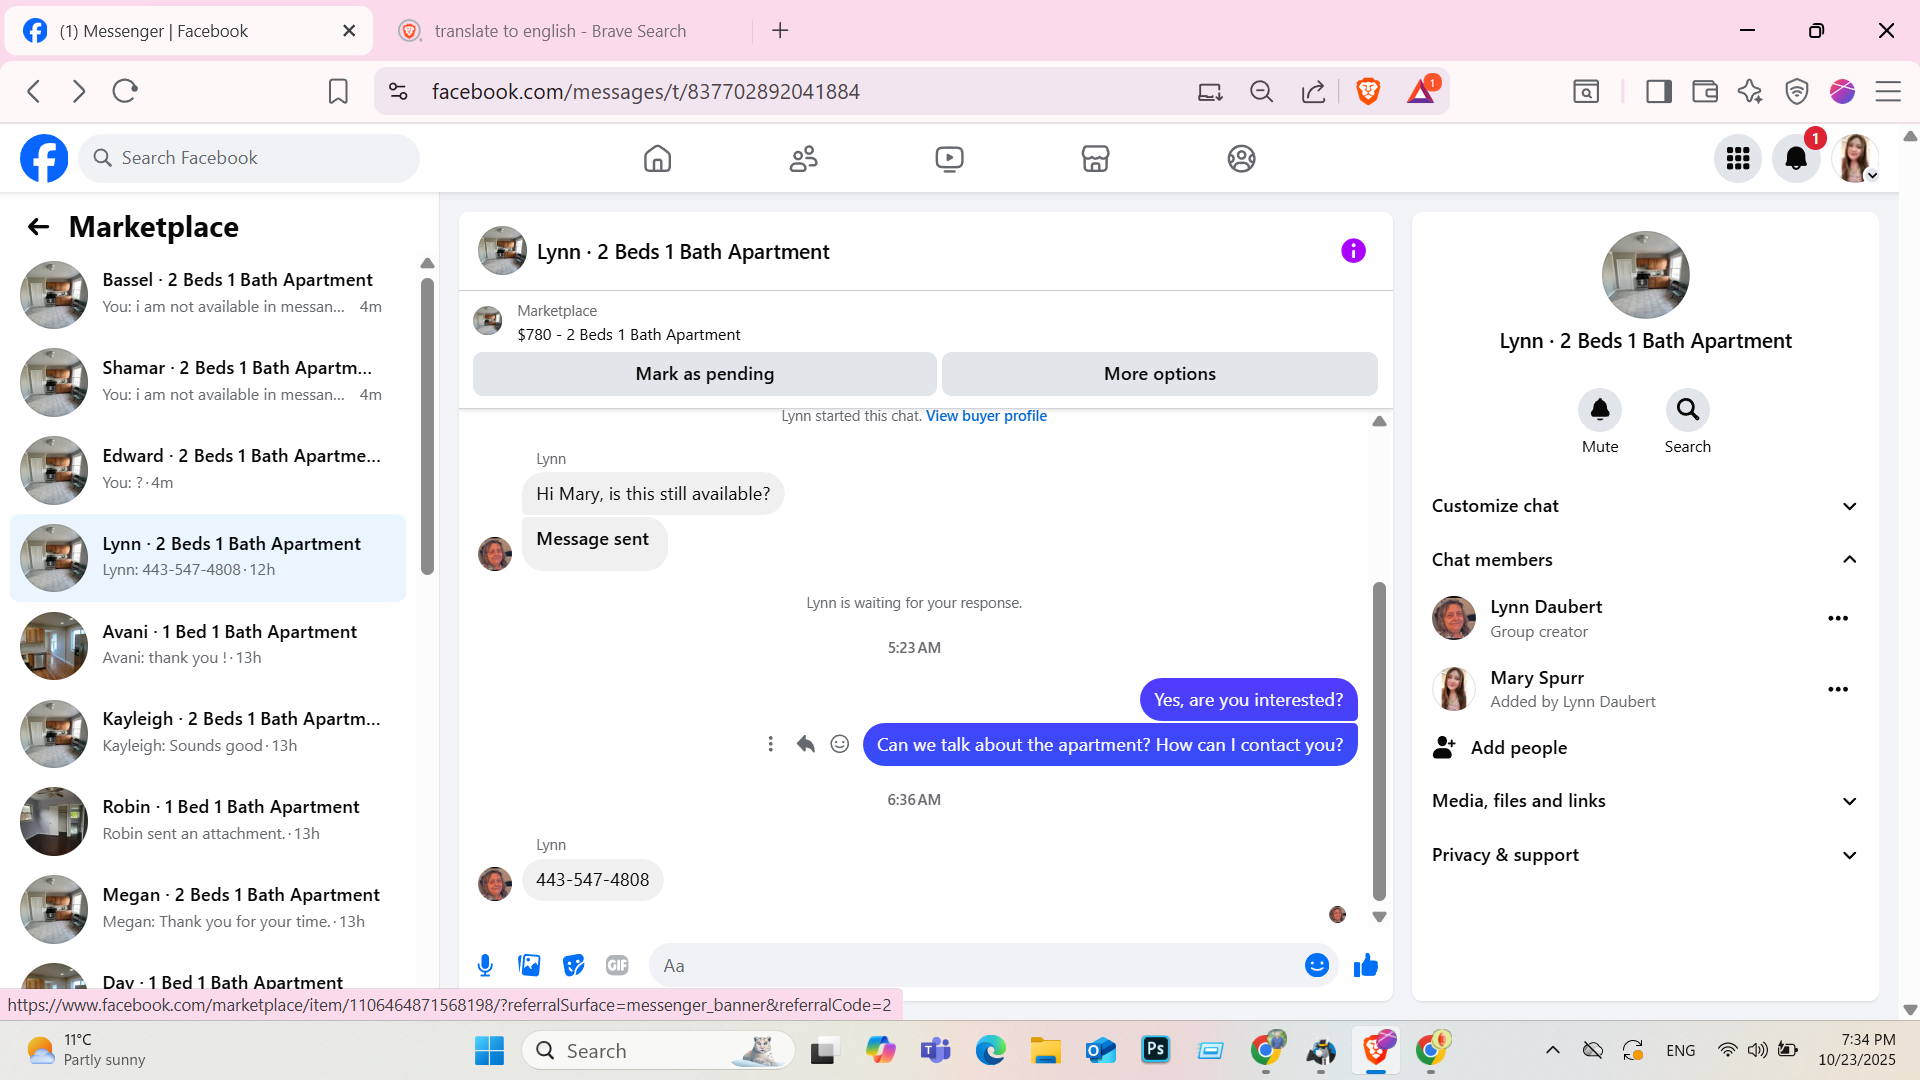This screenshot has height=1080, width=1920.
Task: Open the GIF picker
Action: tap(617, 965)
